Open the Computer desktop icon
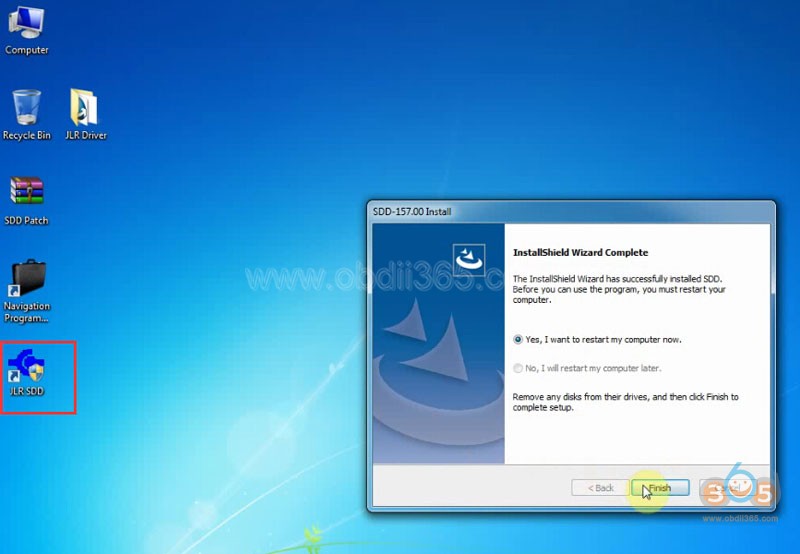This screenshot has width=800, height=554. (27, 31)
